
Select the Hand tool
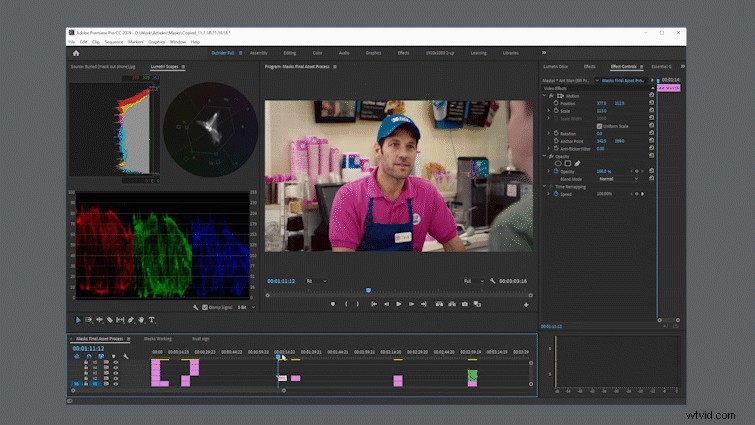coord(141,320)
